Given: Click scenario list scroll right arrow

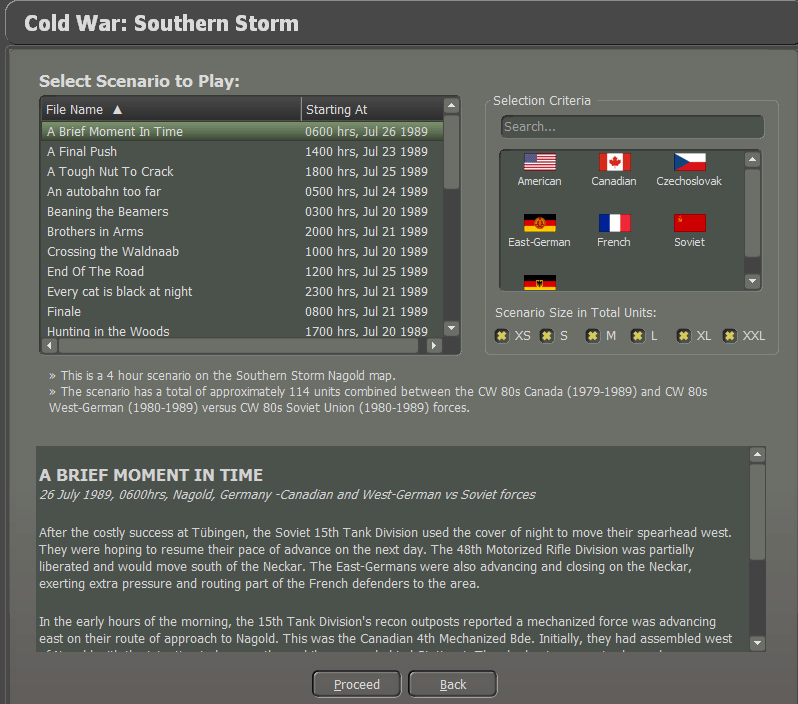Looking at the screenshot, I should (x=434, y=346).
